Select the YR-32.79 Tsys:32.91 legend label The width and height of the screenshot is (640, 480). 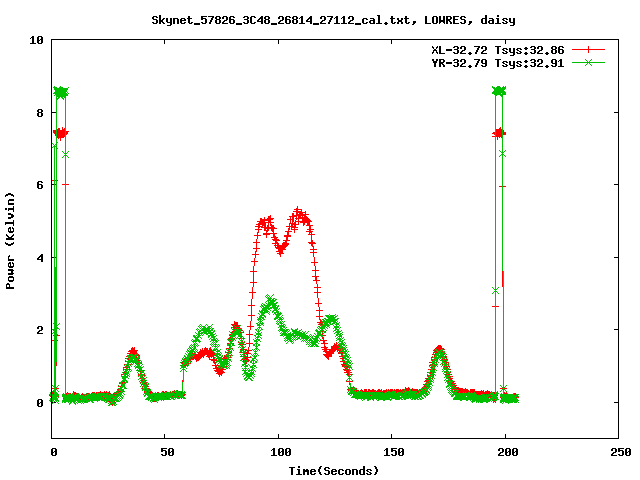[498, 63]
